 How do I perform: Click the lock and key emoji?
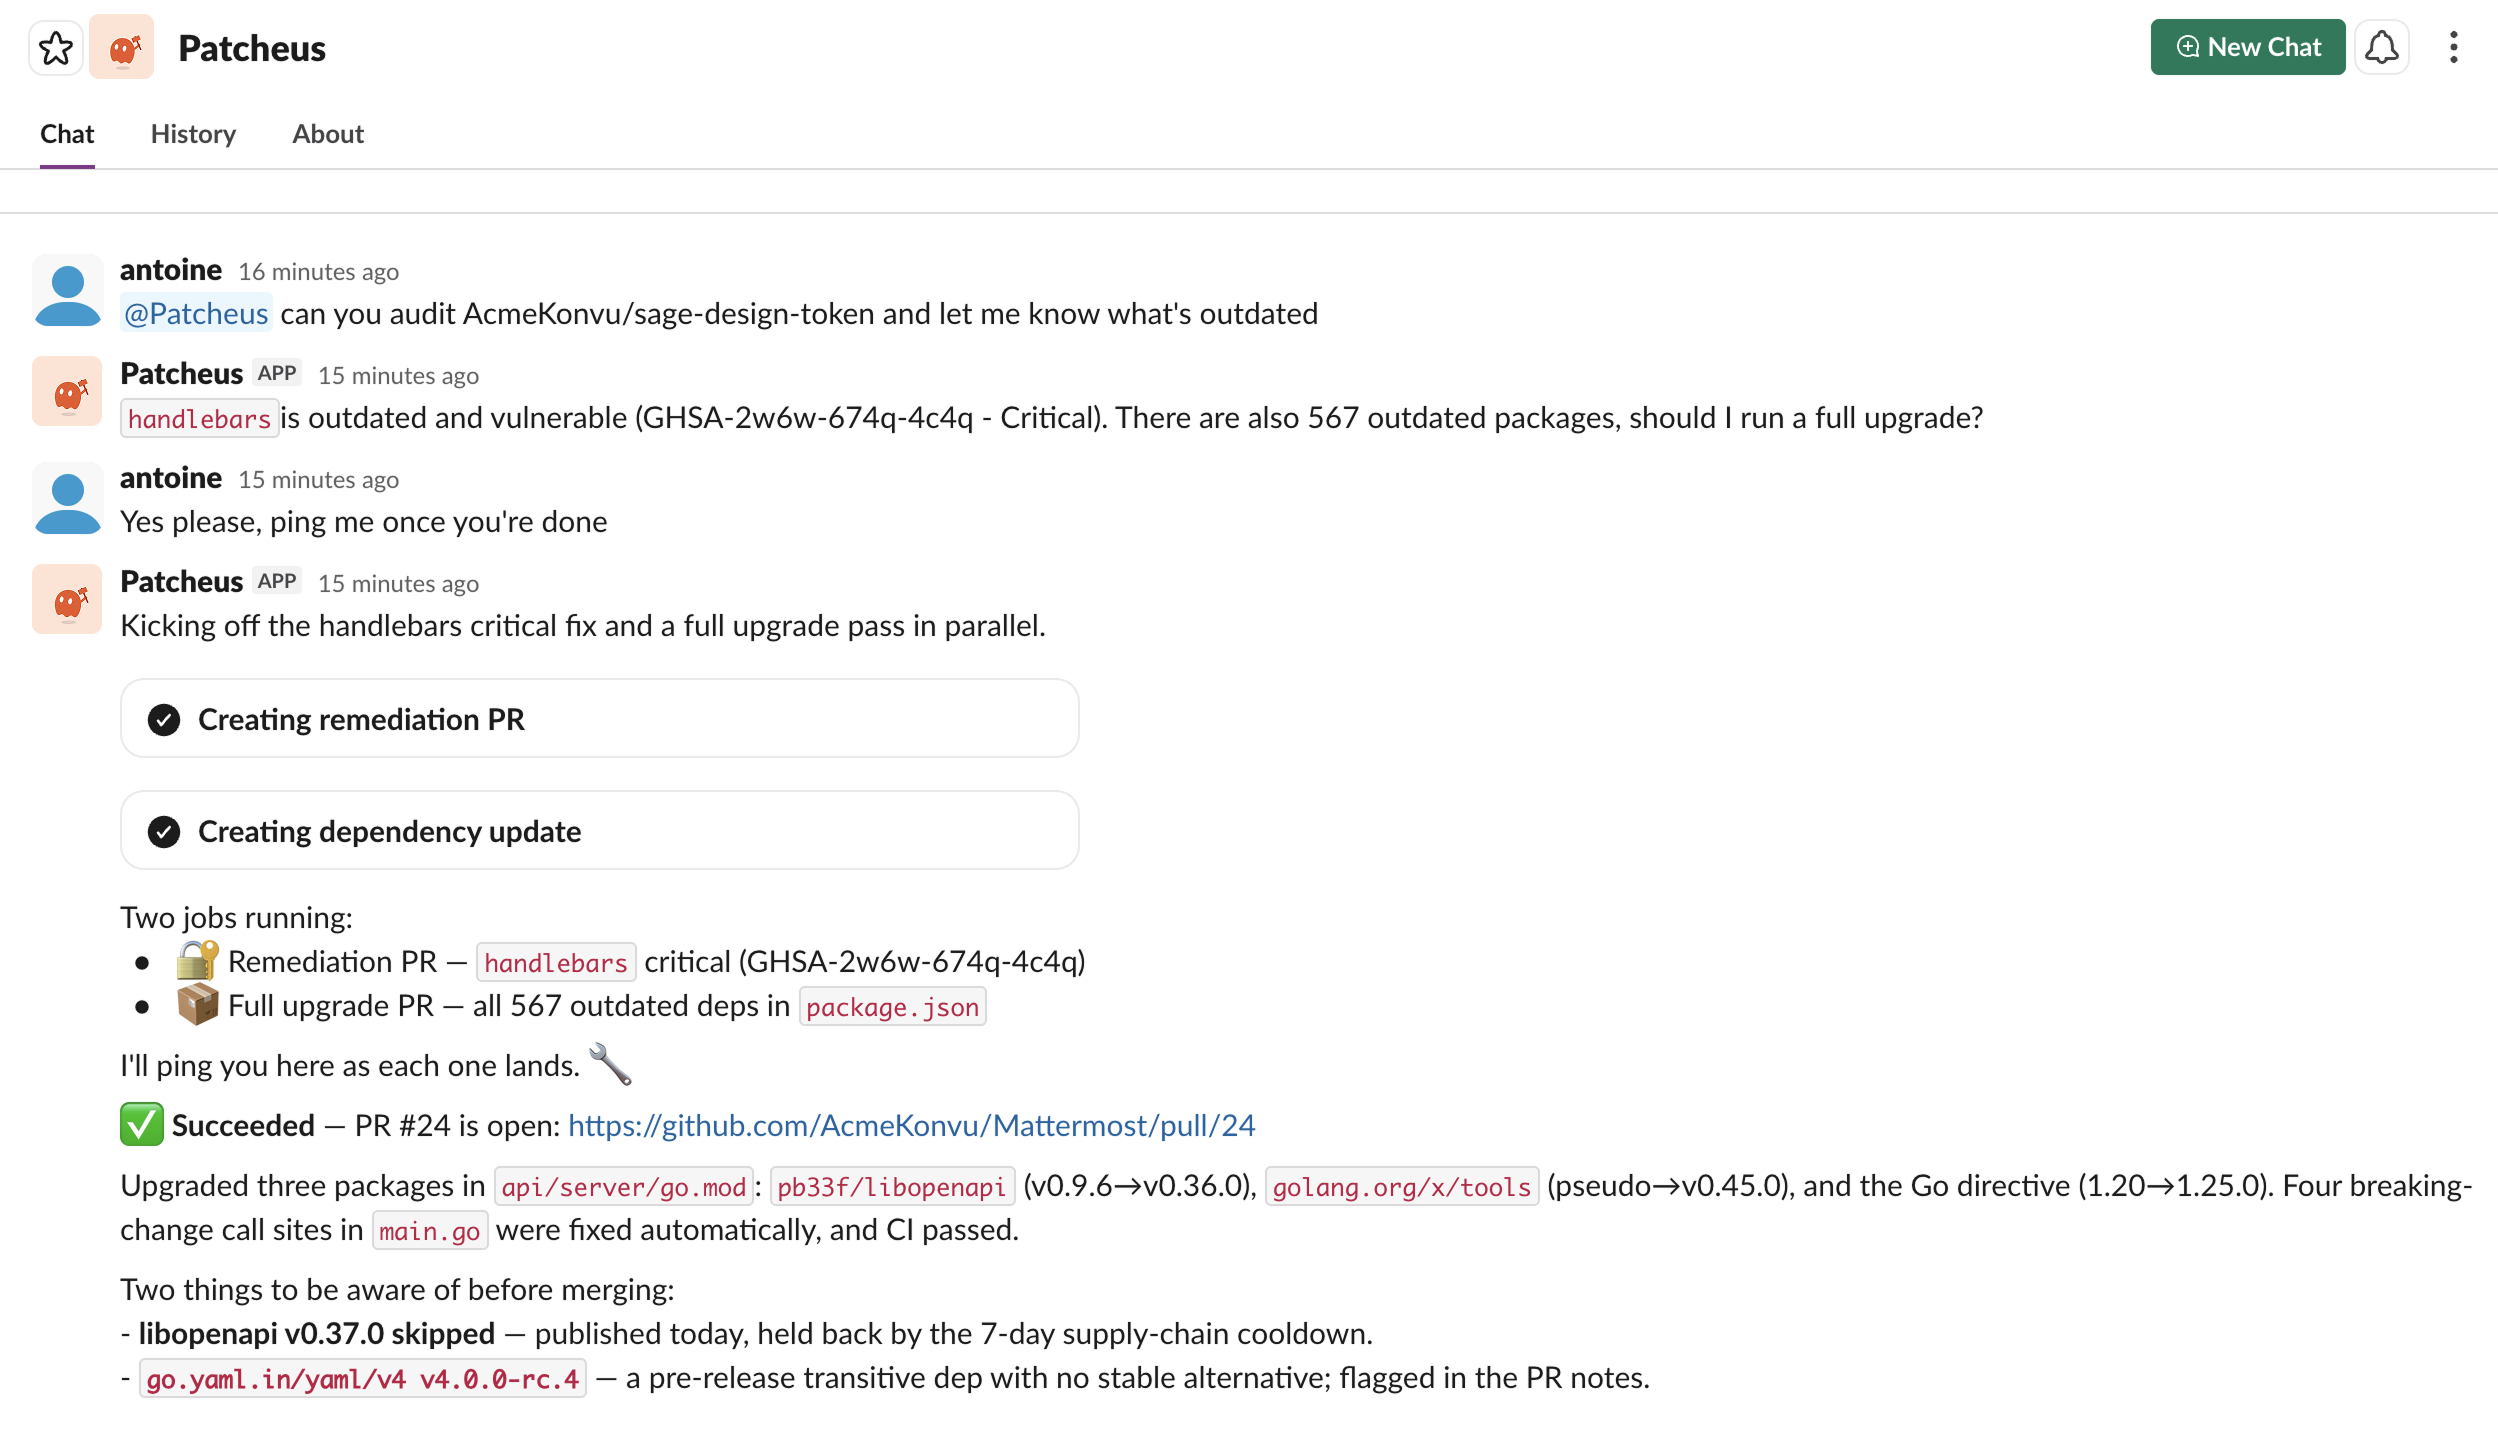pyautogui.click(x=197, y=961)
